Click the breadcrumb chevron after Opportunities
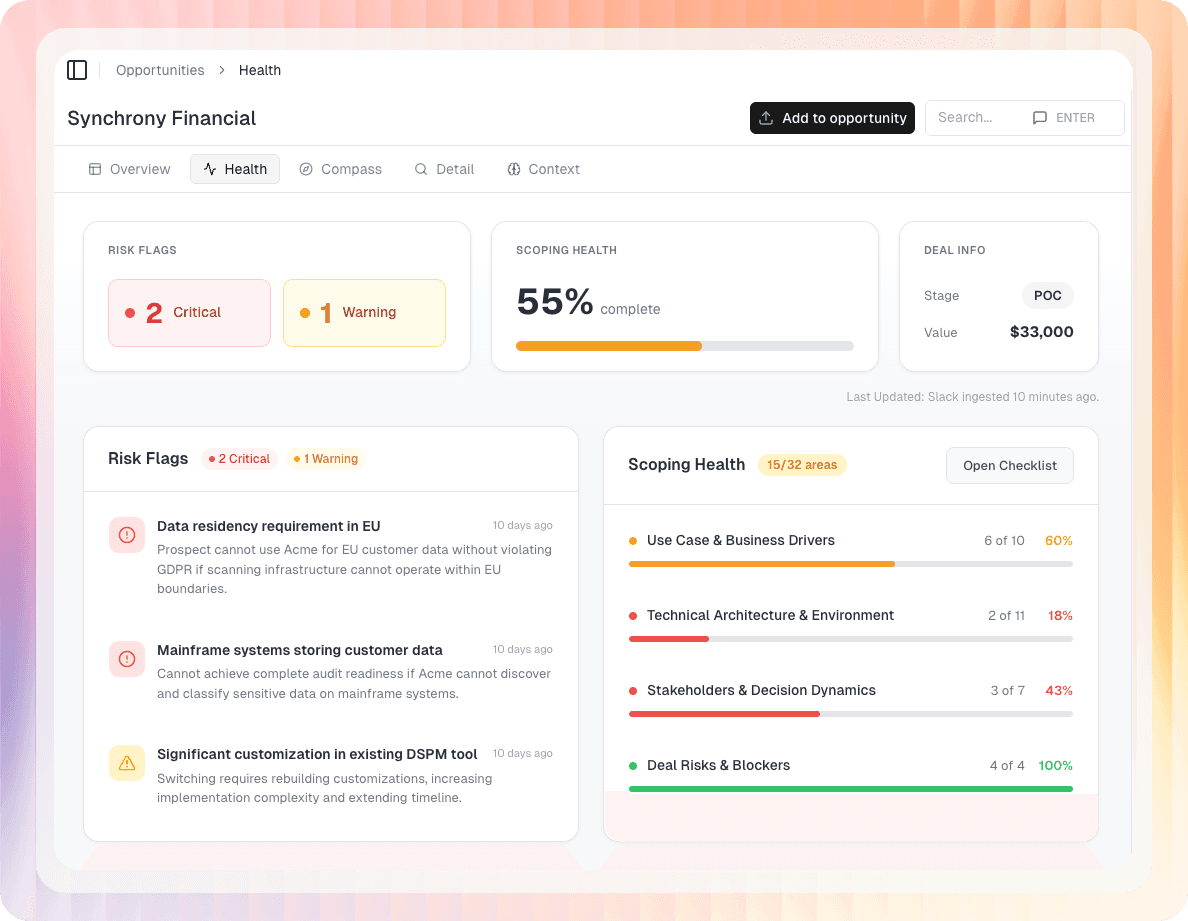Image resolution: width=1188 pixels, height=921 pixels. 222,70
